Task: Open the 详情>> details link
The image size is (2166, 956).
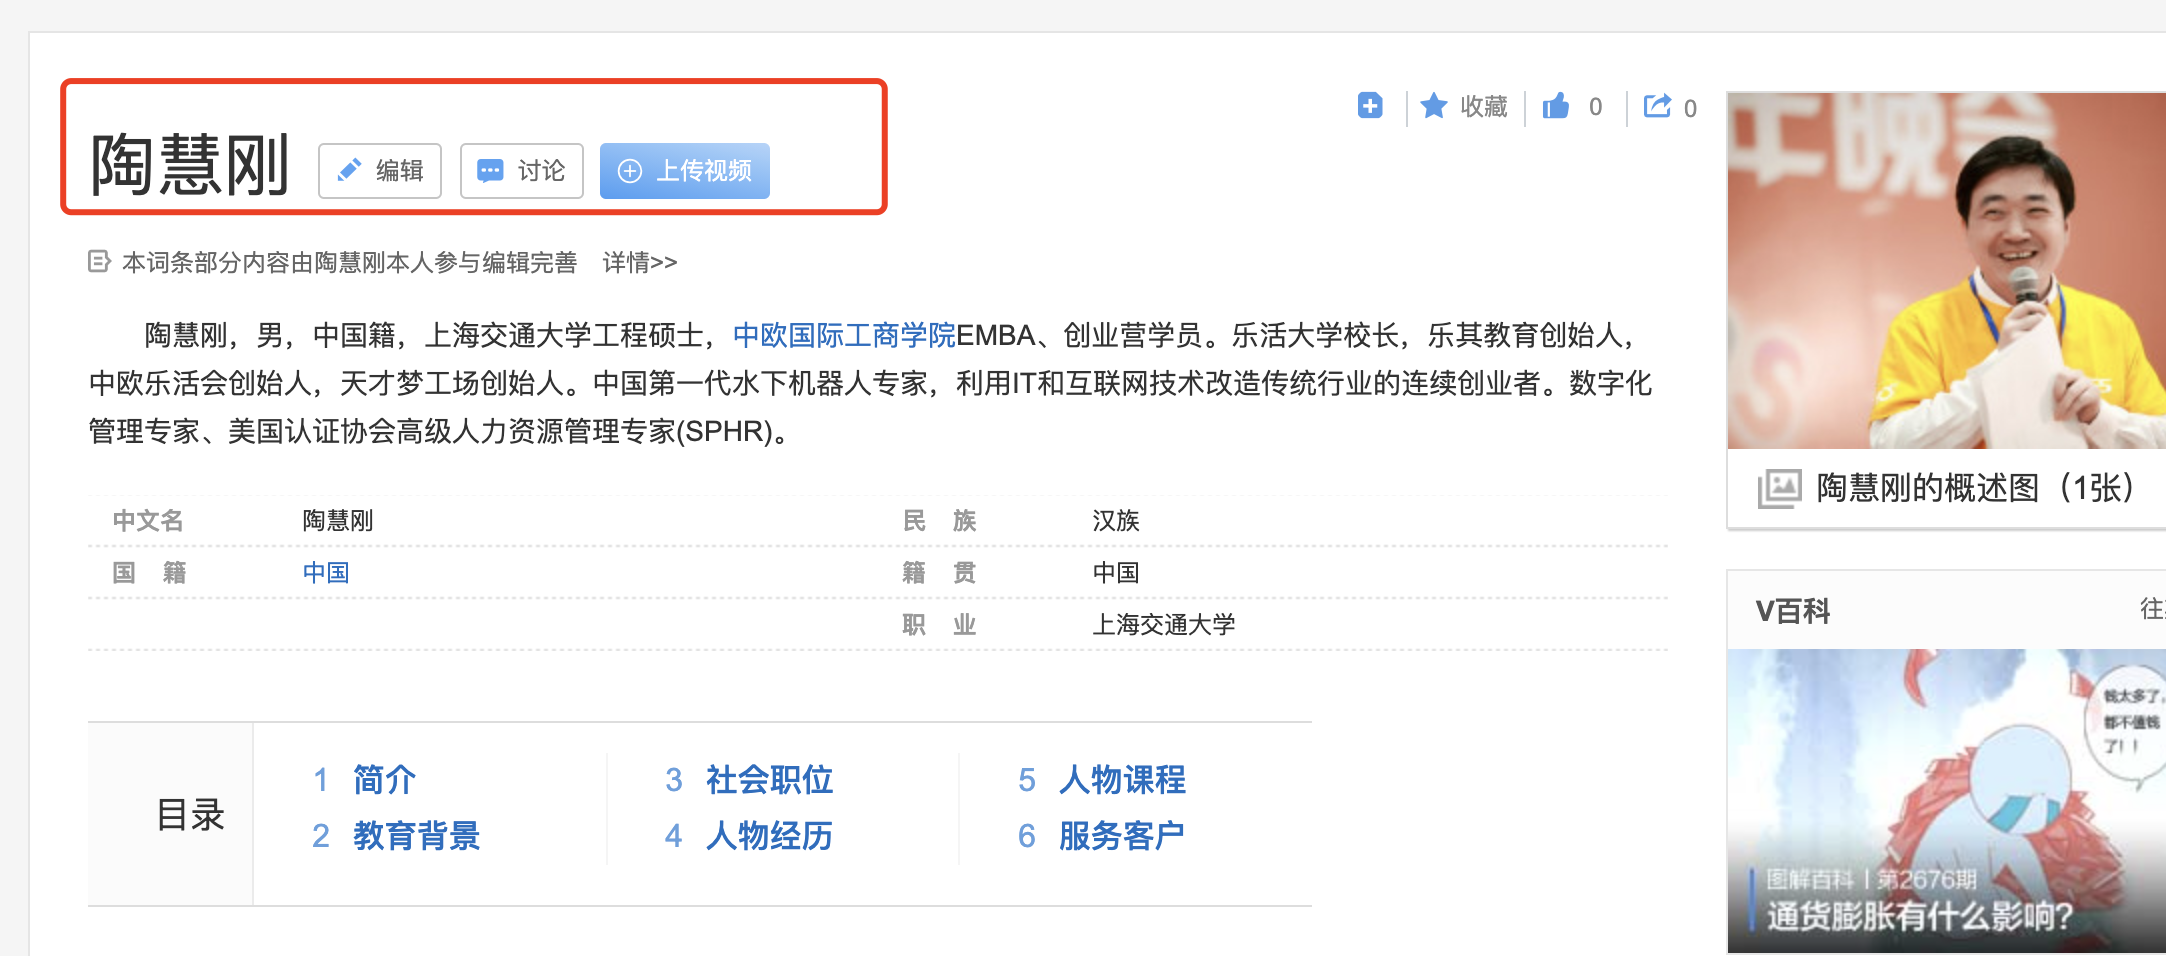Action: 640,262
